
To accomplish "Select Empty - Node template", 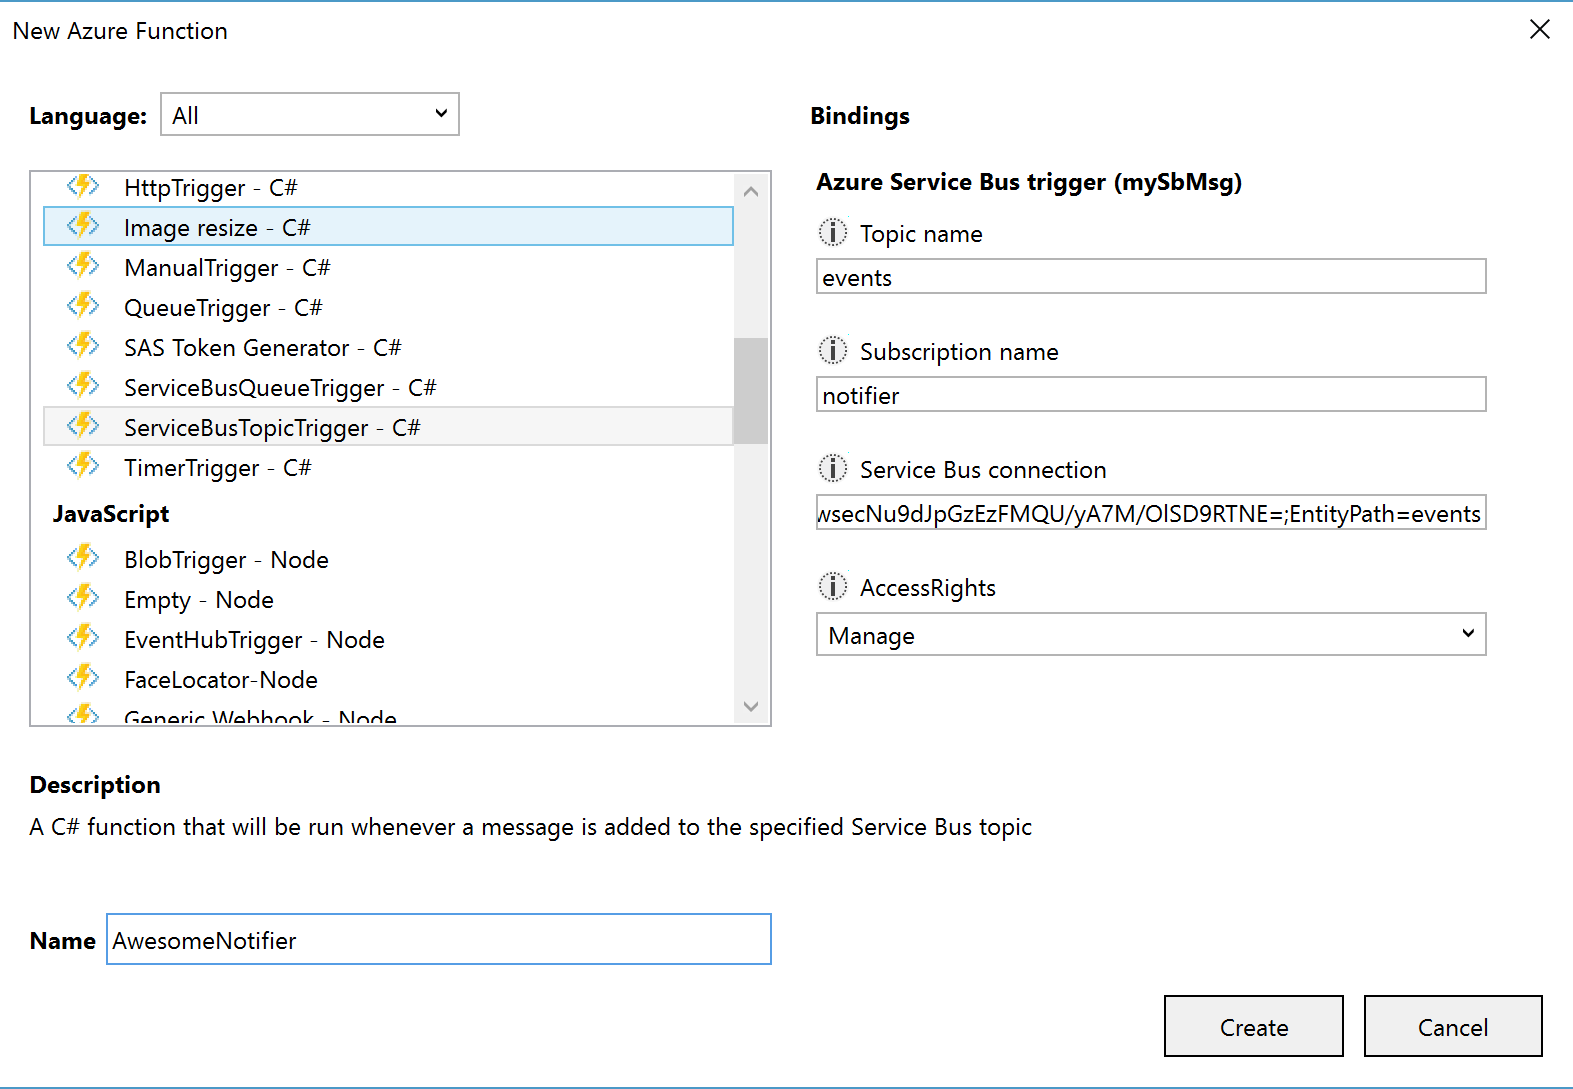I will (389, 599).
